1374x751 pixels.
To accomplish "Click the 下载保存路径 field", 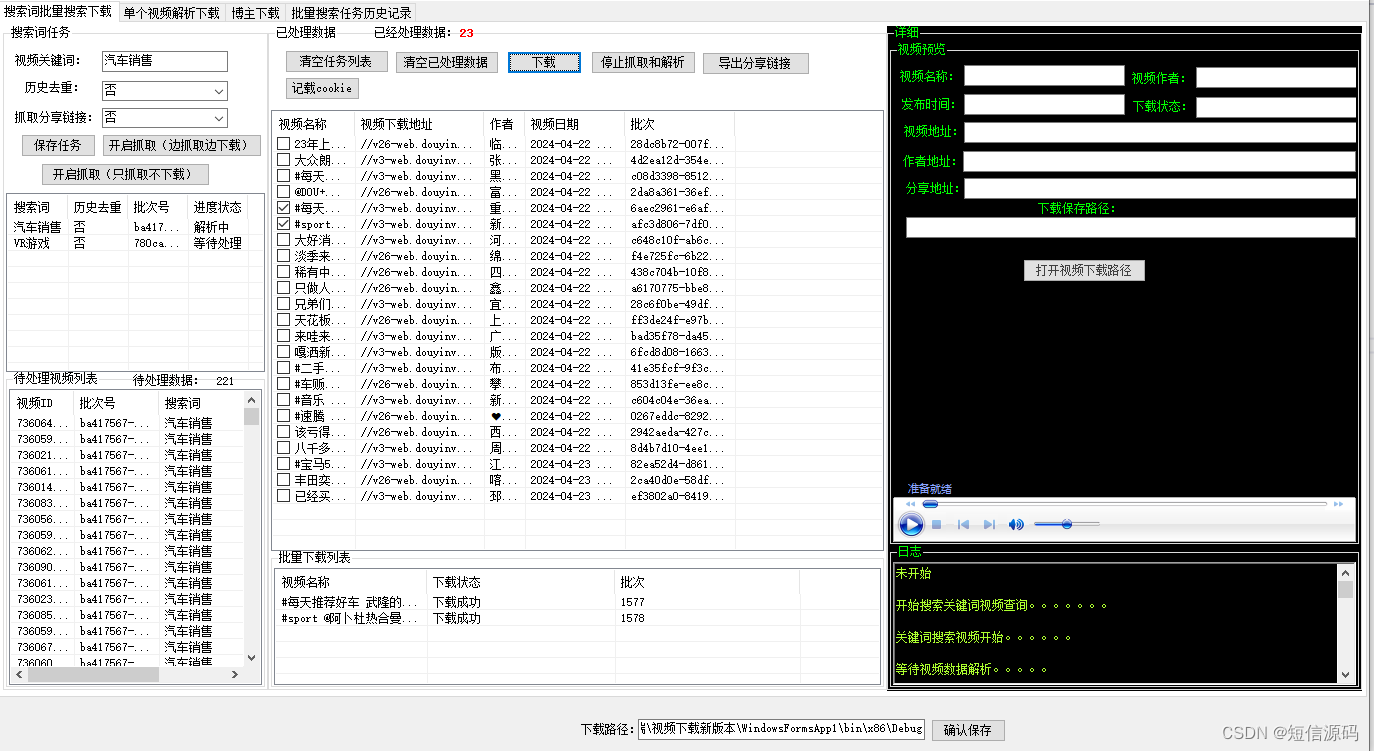I will (x=1131, y=227).
